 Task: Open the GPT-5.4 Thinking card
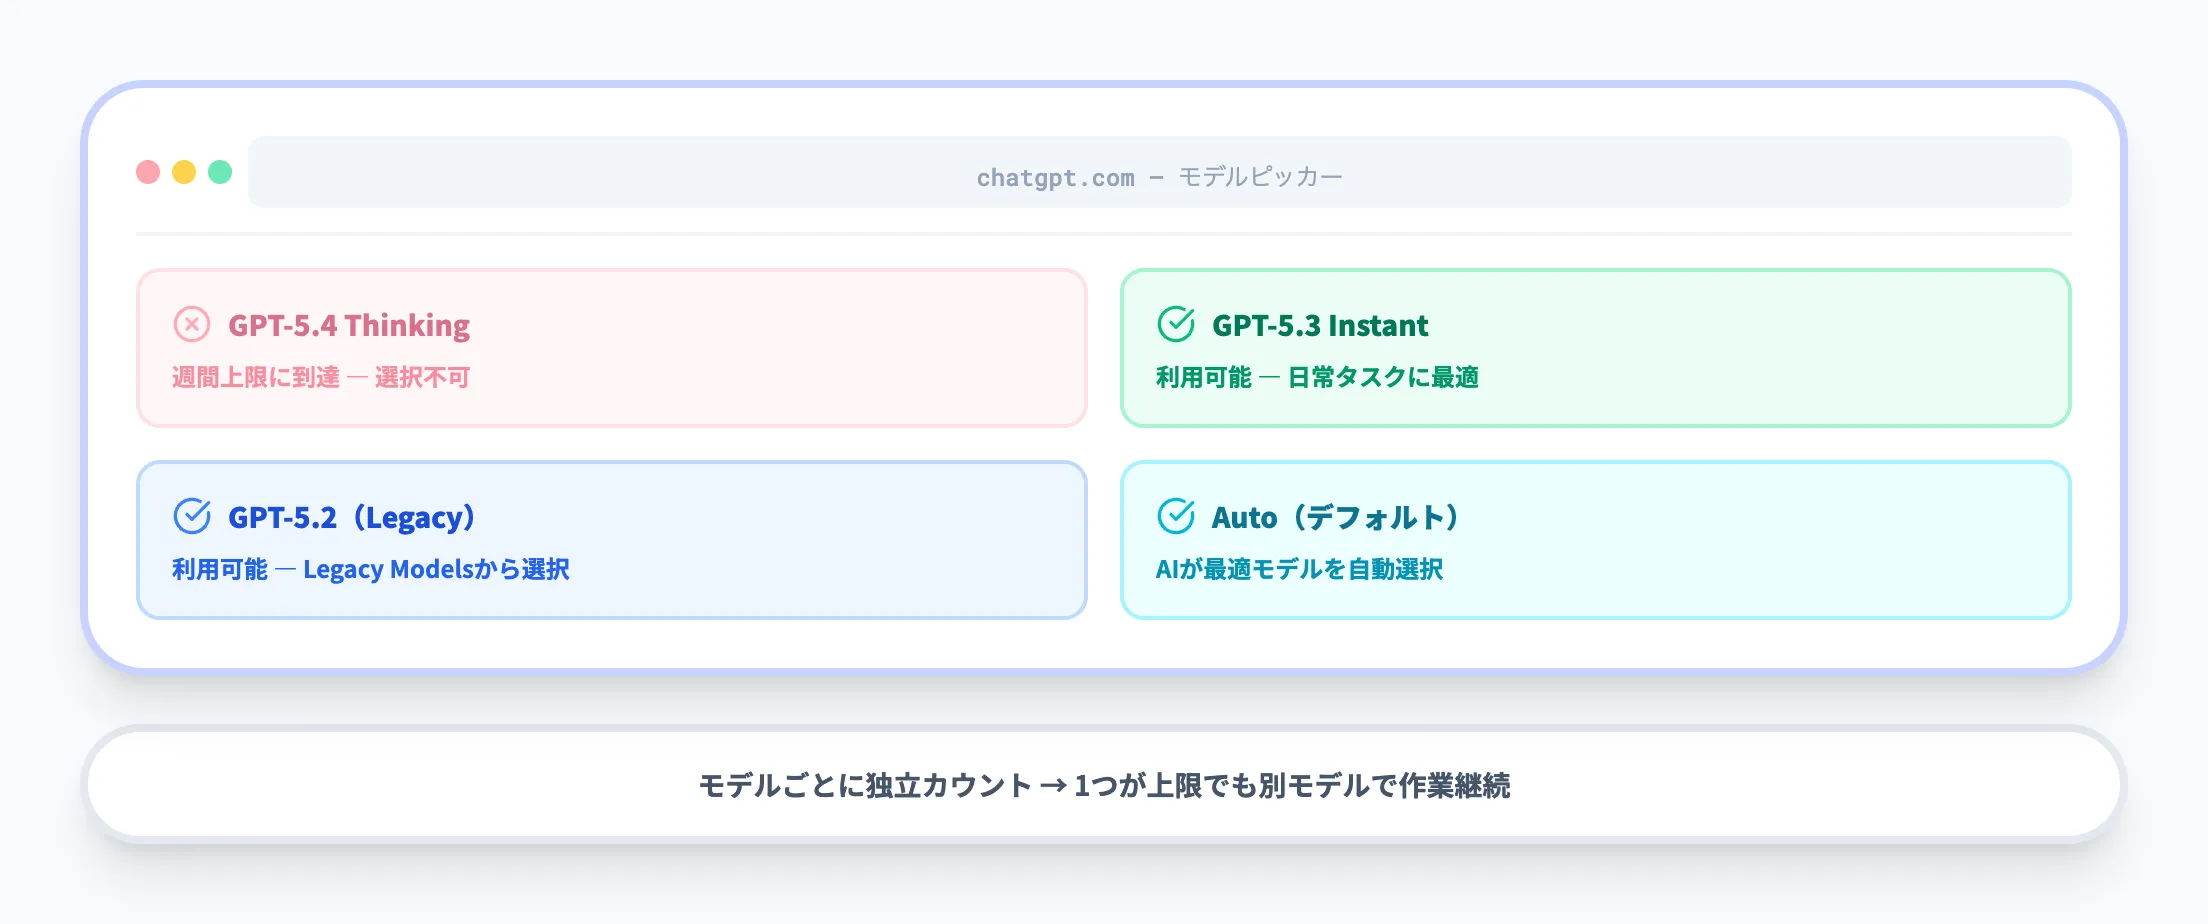[x=610, y=347]
